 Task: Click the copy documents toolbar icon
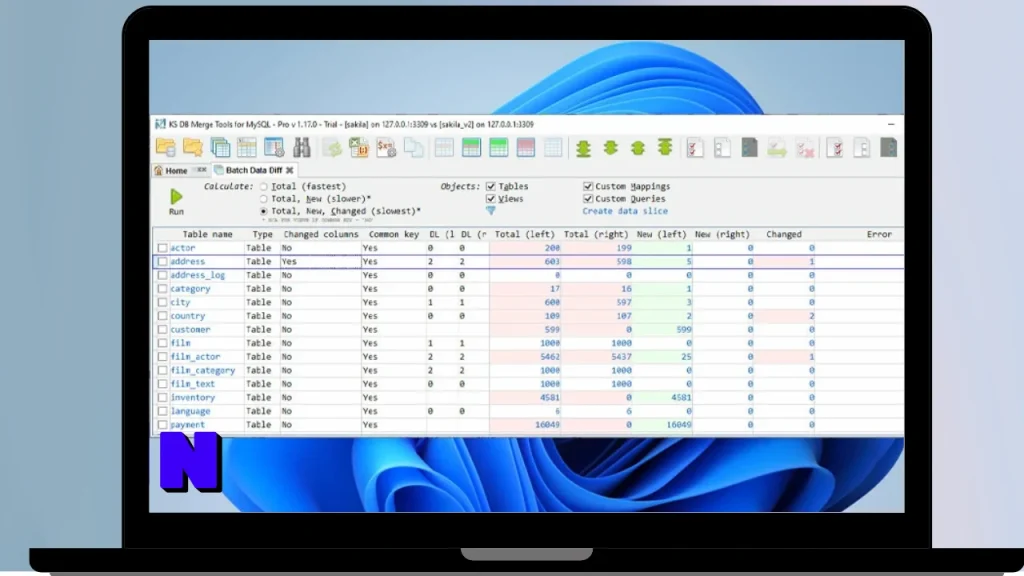413,148
